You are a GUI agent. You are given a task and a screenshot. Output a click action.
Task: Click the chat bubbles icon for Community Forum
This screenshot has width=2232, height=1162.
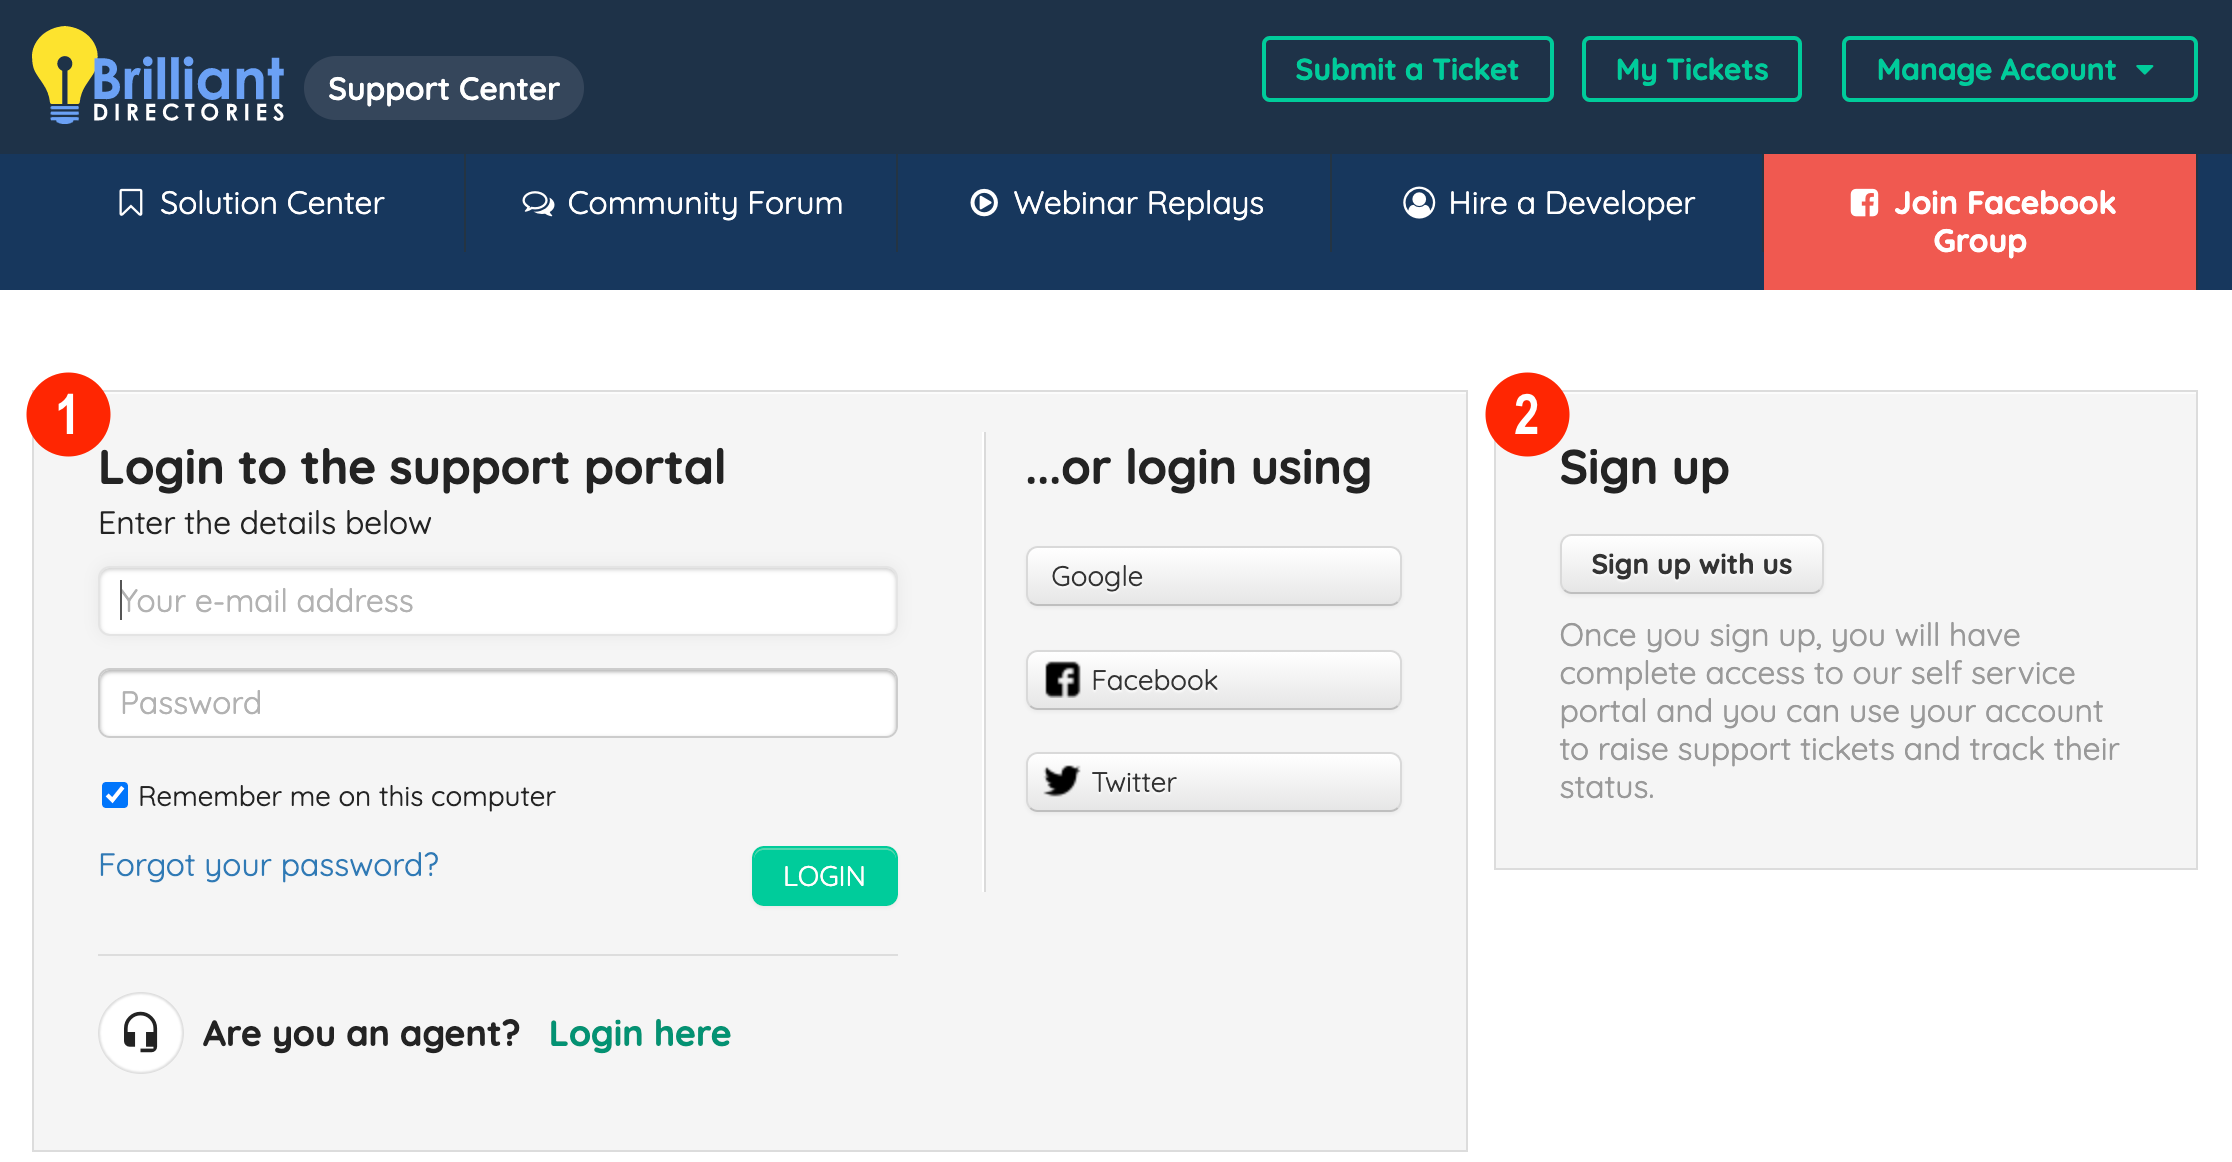click(538, 203)
